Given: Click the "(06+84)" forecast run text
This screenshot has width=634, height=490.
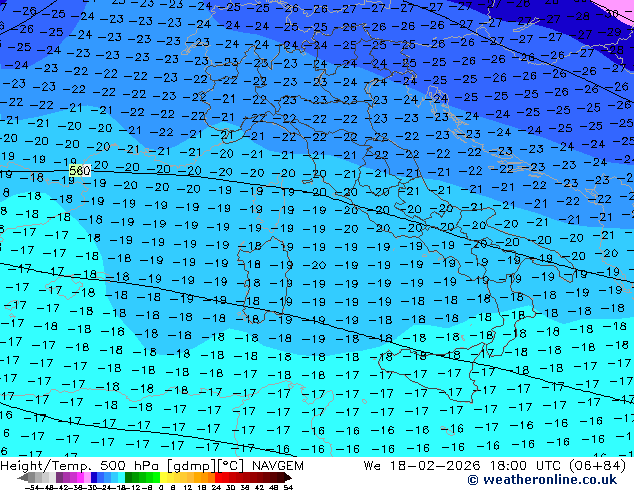Looking at the screenshot, I should tap(598, 466).
